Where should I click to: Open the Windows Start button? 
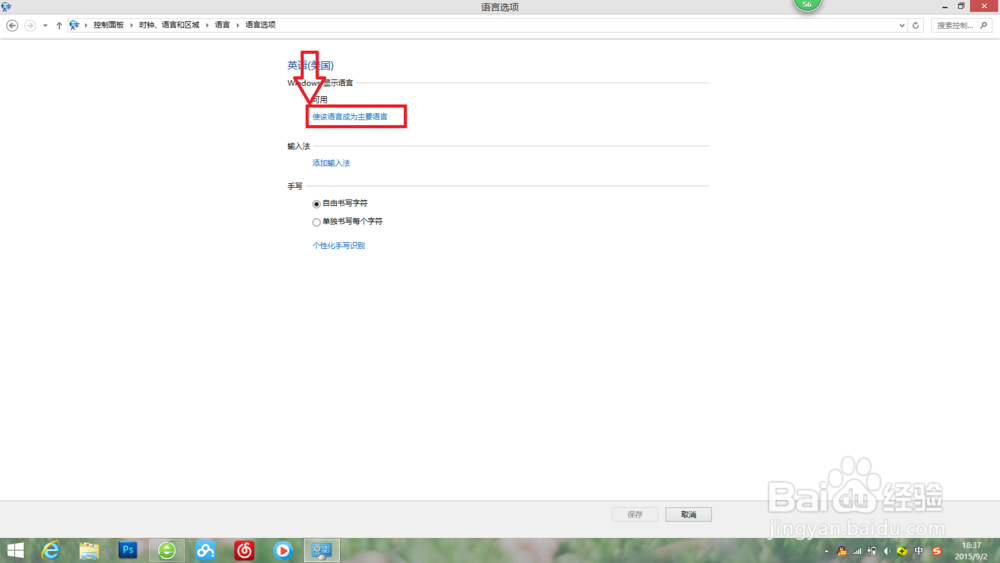tap(15, 550)
